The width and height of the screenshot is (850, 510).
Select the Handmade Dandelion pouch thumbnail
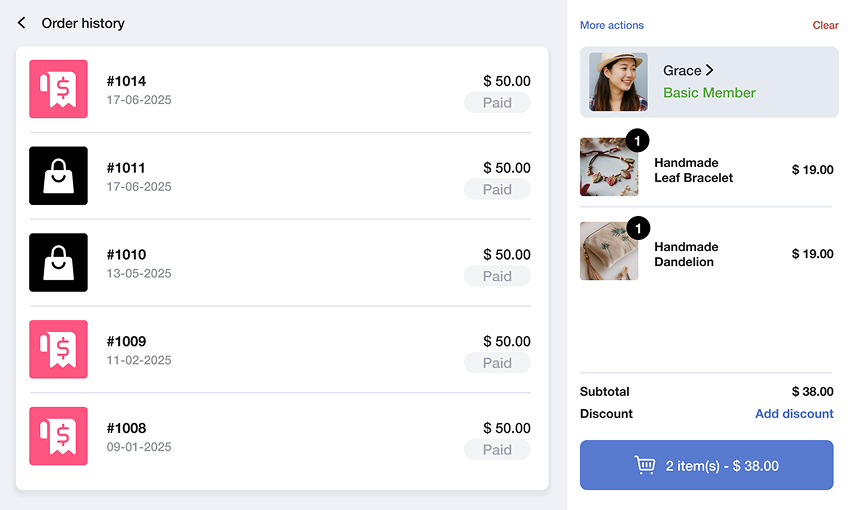pyautogui.click(x=609, y=251)
